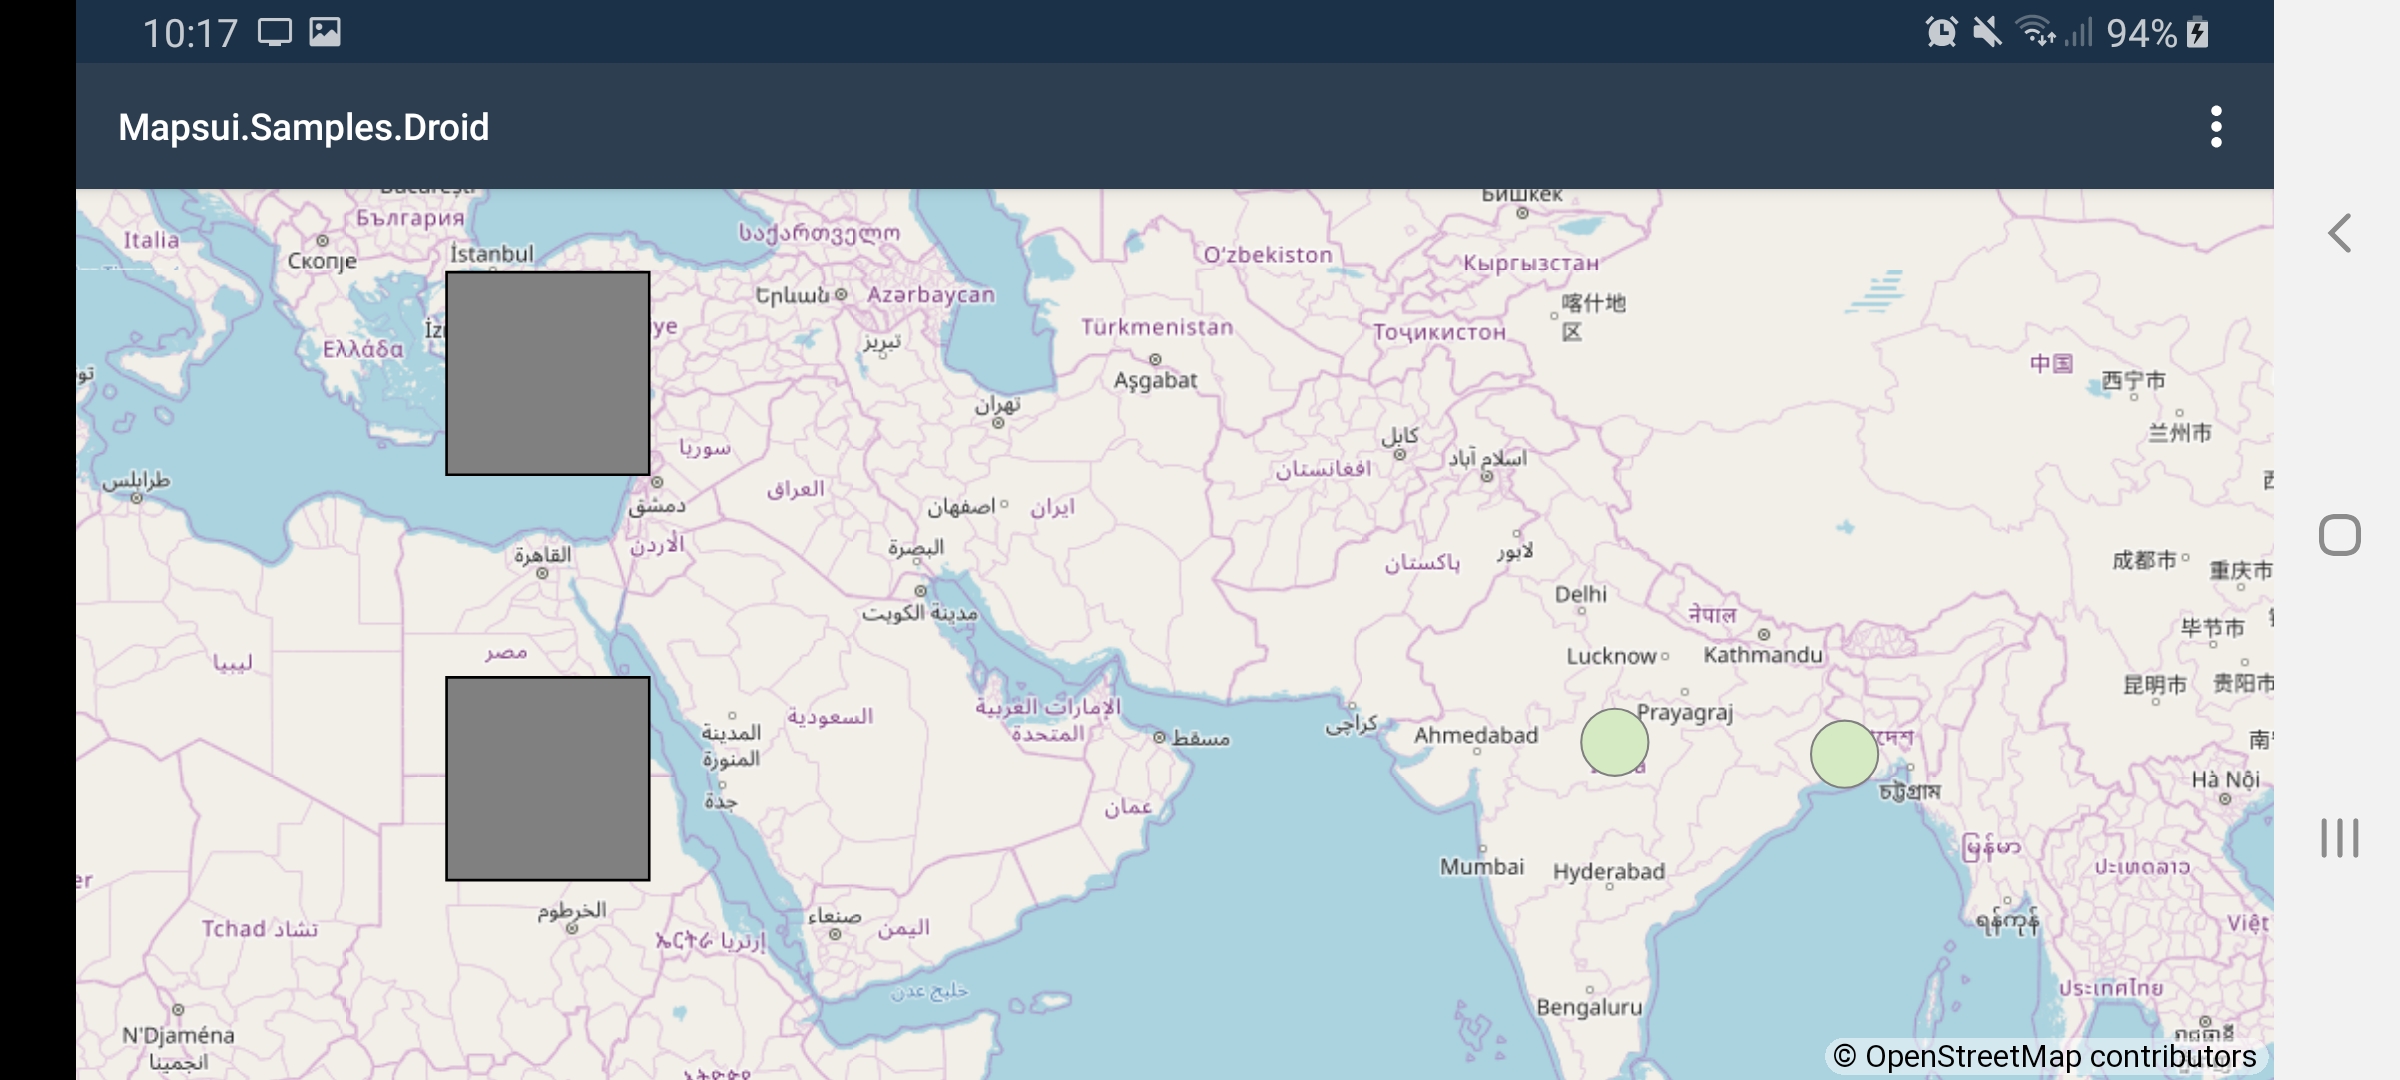Click the 10:17 clock text

click(x=190, y=33)
